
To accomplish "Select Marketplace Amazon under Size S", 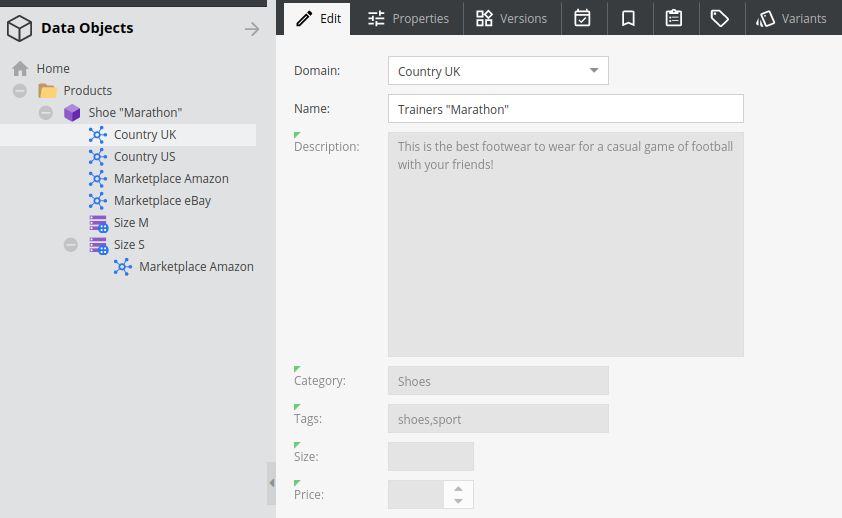I will tap(197, 267).
